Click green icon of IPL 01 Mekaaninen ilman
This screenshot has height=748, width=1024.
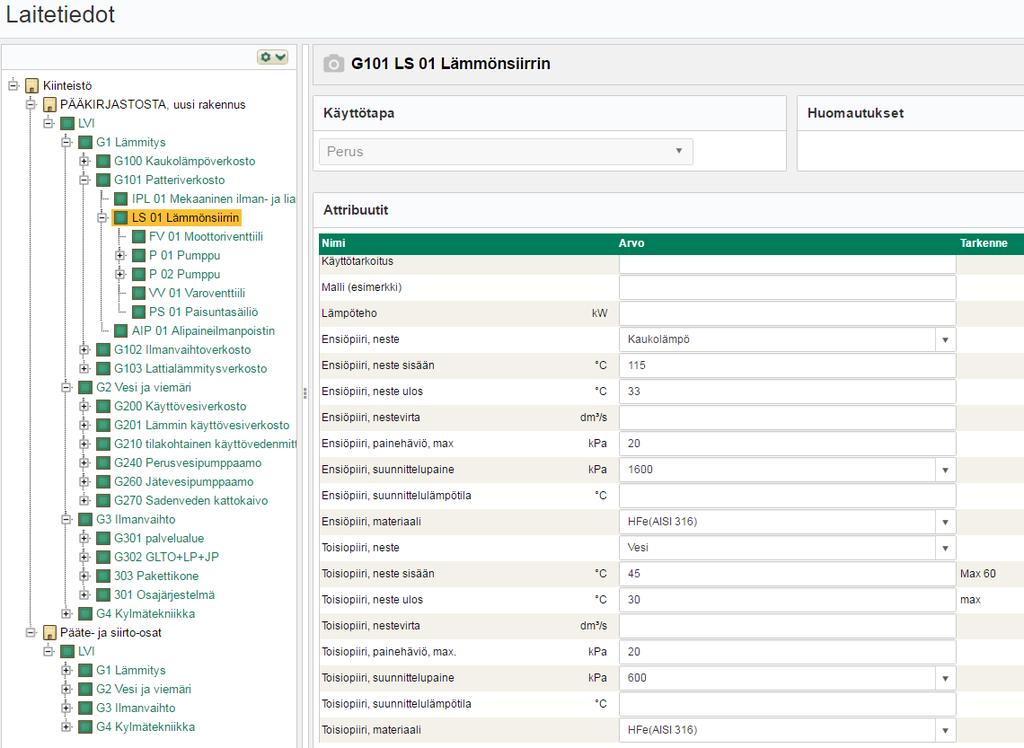pyautogui.click(x=121, y=199)
